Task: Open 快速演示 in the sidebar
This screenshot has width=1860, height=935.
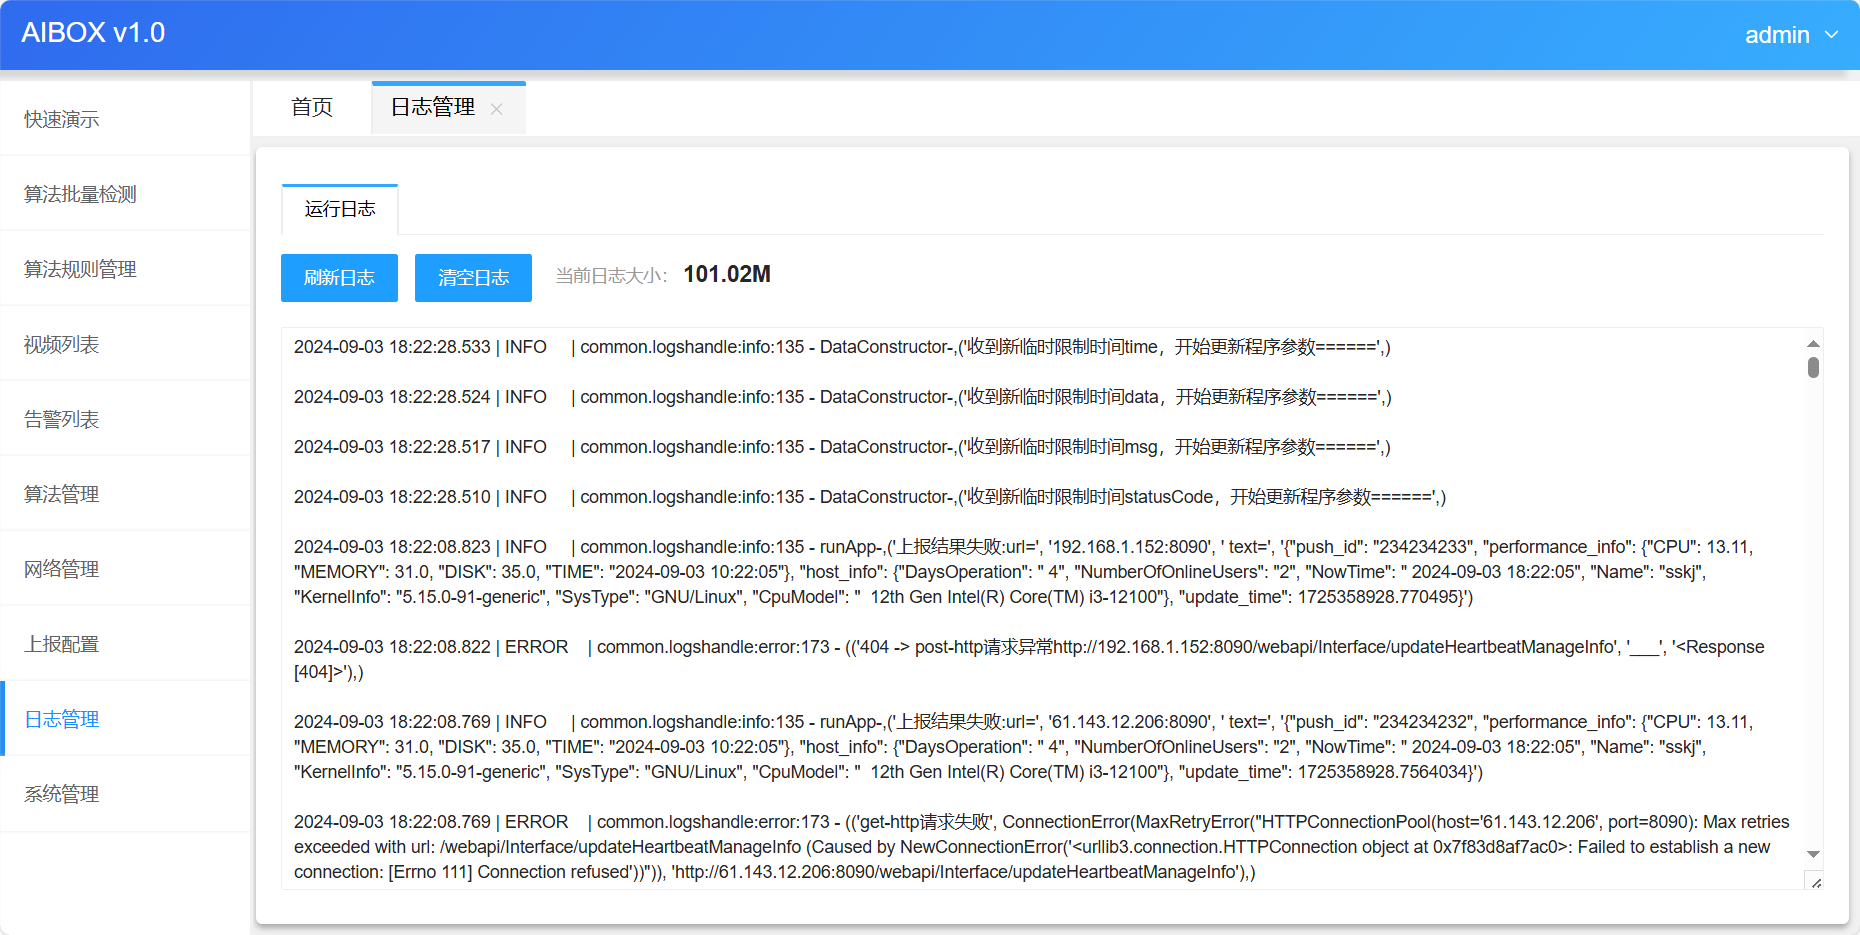Action: pos(62,120)
